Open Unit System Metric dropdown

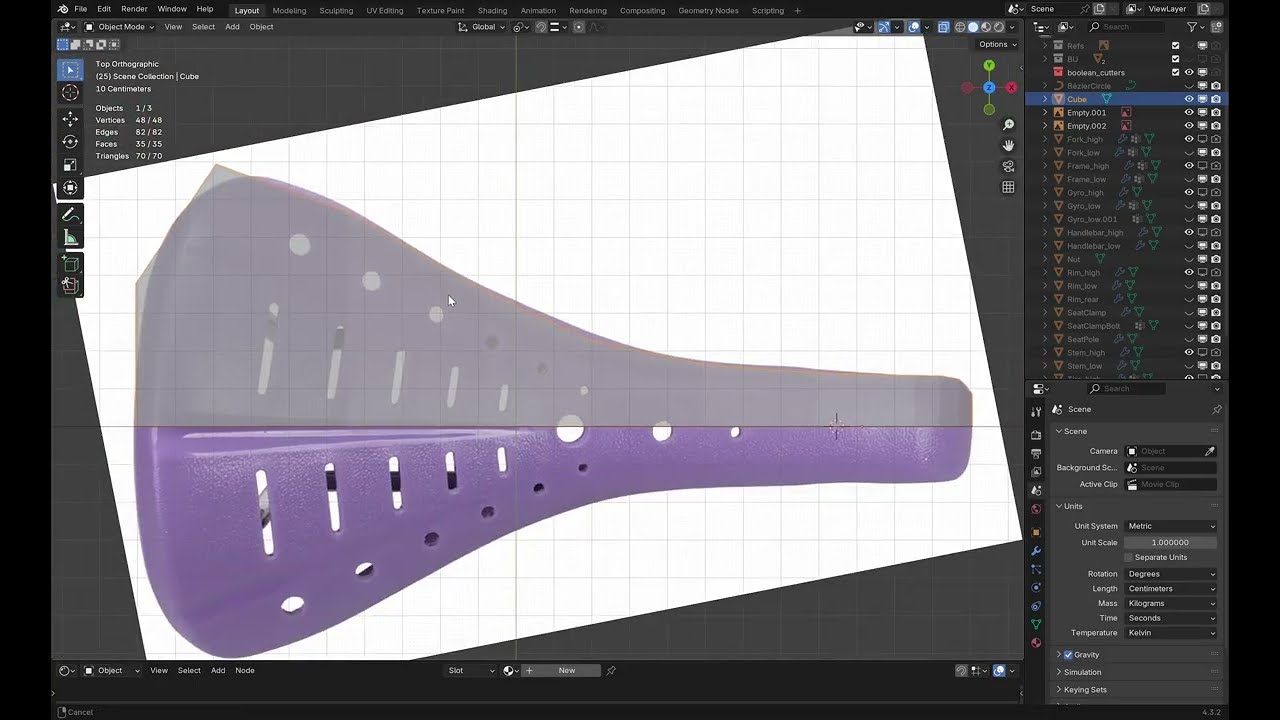(x=1171, y=526)
